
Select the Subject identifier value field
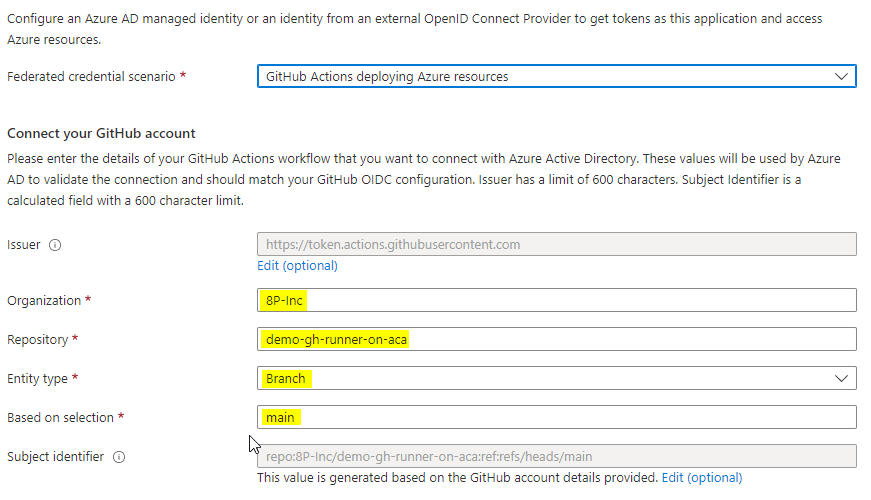click(x=556, y=456)
